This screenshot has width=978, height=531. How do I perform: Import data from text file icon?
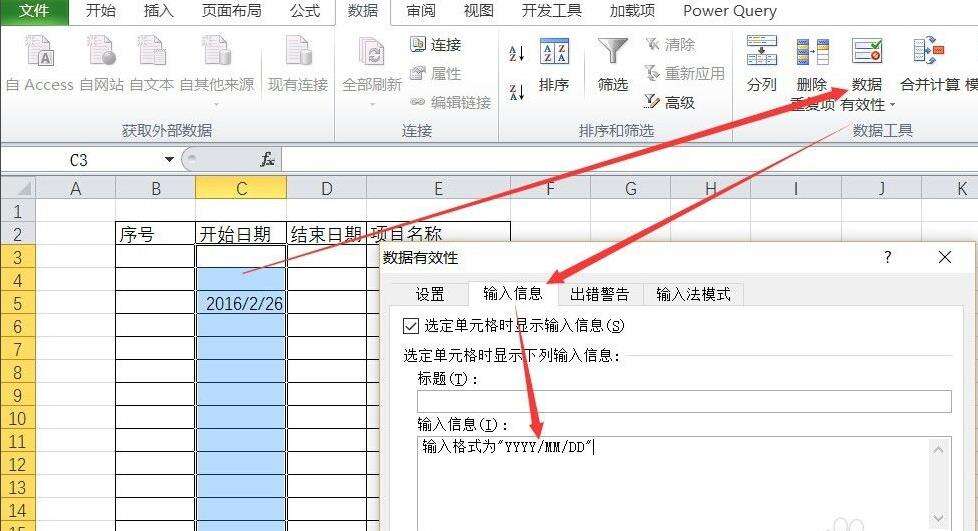(152, 51)
